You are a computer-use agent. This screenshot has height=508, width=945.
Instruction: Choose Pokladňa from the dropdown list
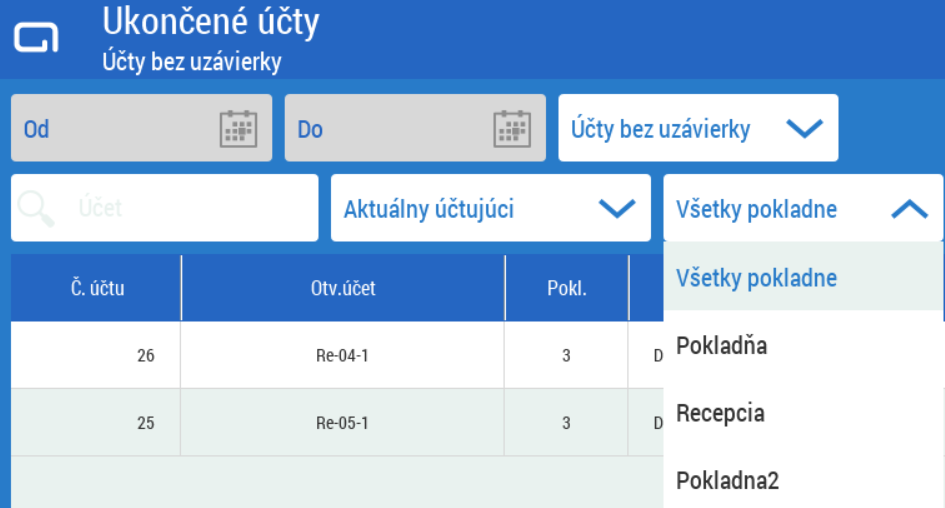click(721, 346)
